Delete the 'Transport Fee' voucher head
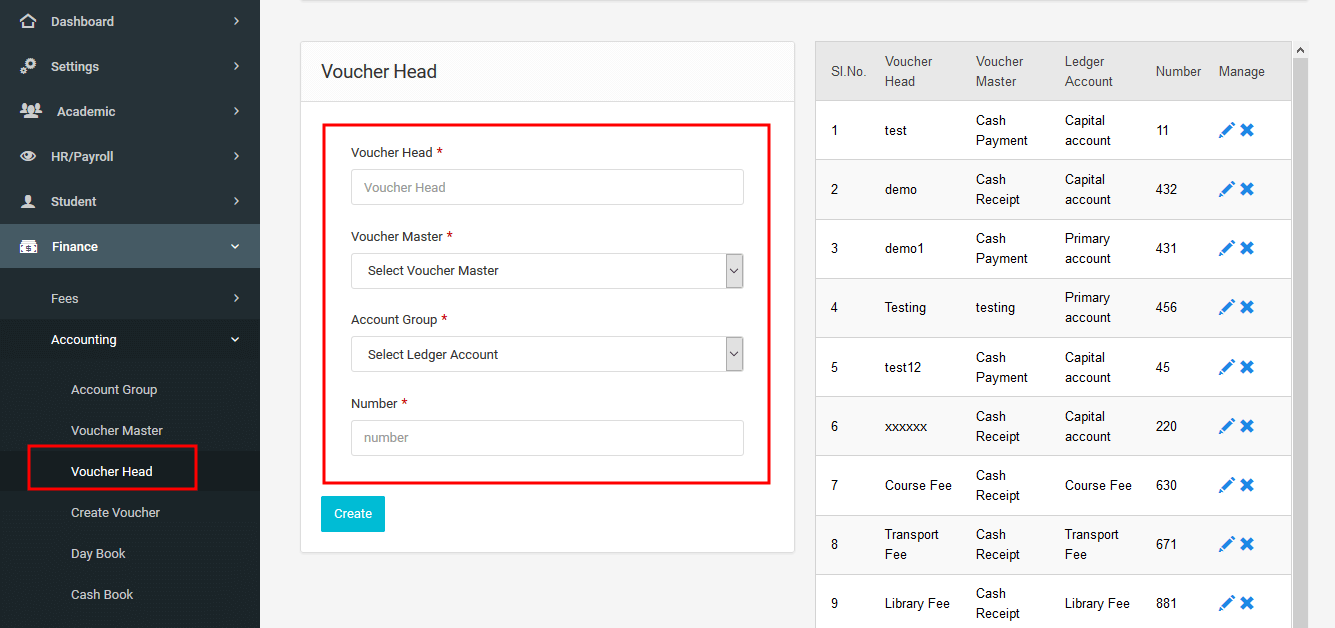Viewport: 1335px width, 628px height. coord(1247,544)
